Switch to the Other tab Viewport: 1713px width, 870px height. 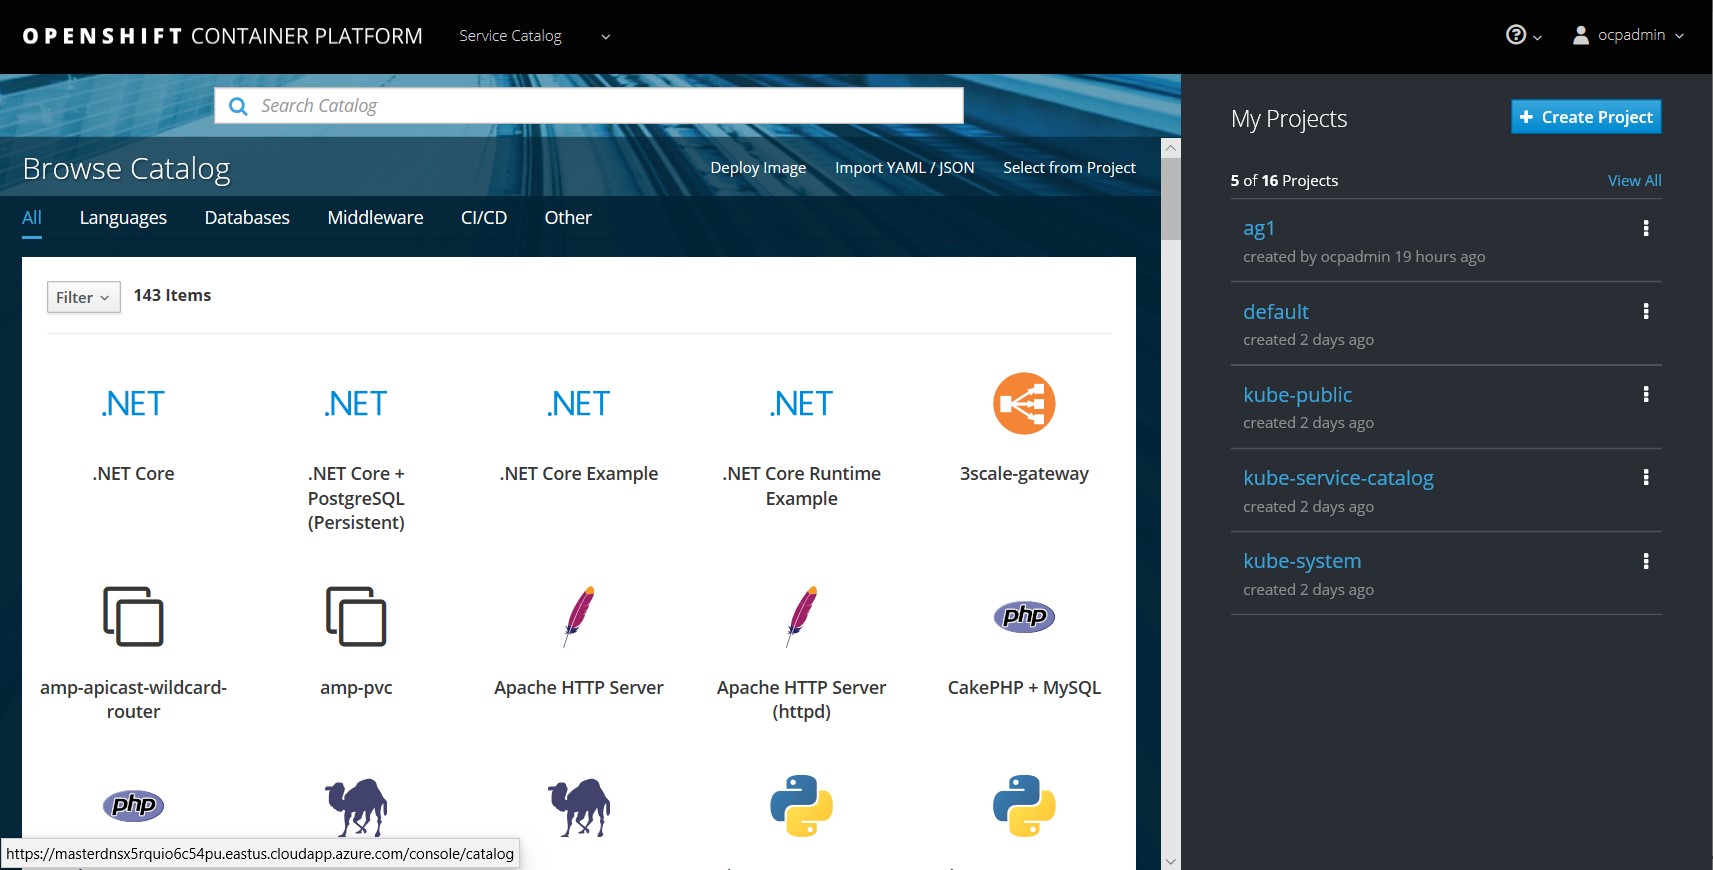tap(568, 217)
